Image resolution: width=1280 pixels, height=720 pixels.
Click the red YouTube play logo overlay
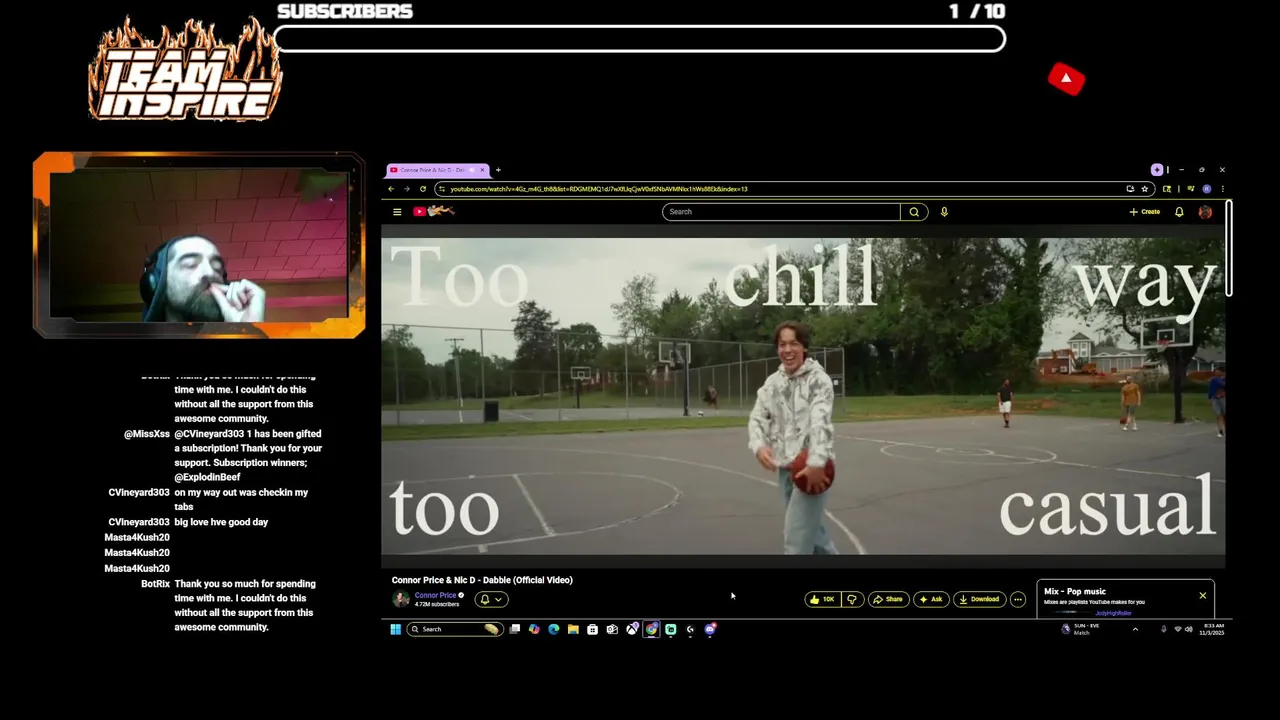(x=1066, y=79)
